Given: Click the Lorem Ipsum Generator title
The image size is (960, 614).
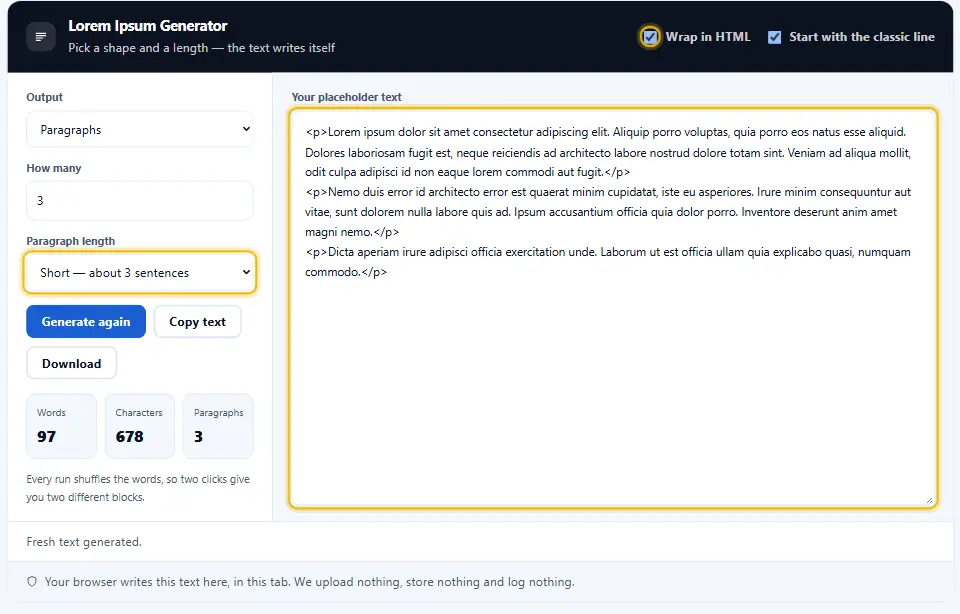Looking at the screenshot, I should pyautogui.click(x=148, y=26).
